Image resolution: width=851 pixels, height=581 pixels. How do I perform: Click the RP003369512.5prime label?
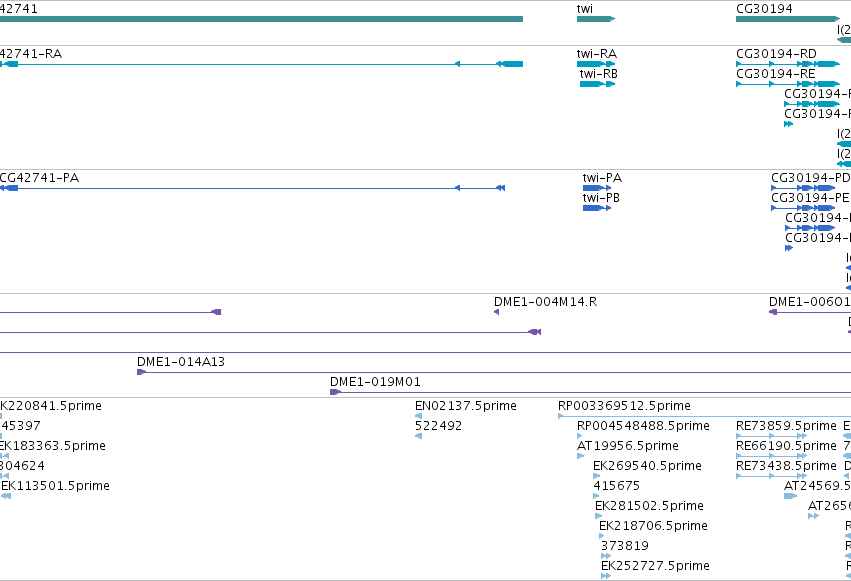click(624, 406)
